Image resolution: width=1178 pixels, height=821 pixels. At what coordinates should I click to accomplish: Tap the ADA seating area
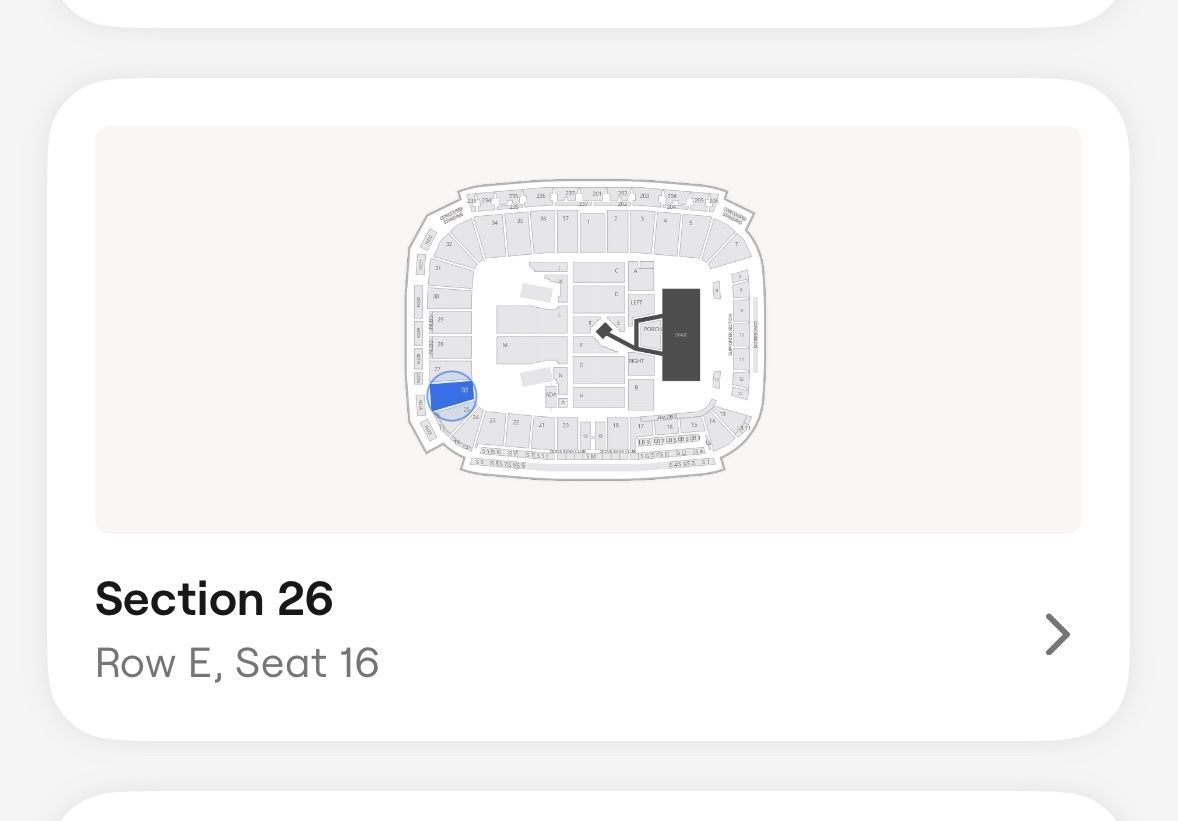pos(551,395)
